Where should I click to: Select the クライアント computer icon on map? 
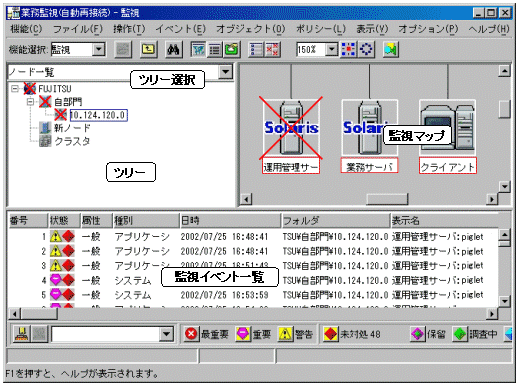click(x=448, y=127)
